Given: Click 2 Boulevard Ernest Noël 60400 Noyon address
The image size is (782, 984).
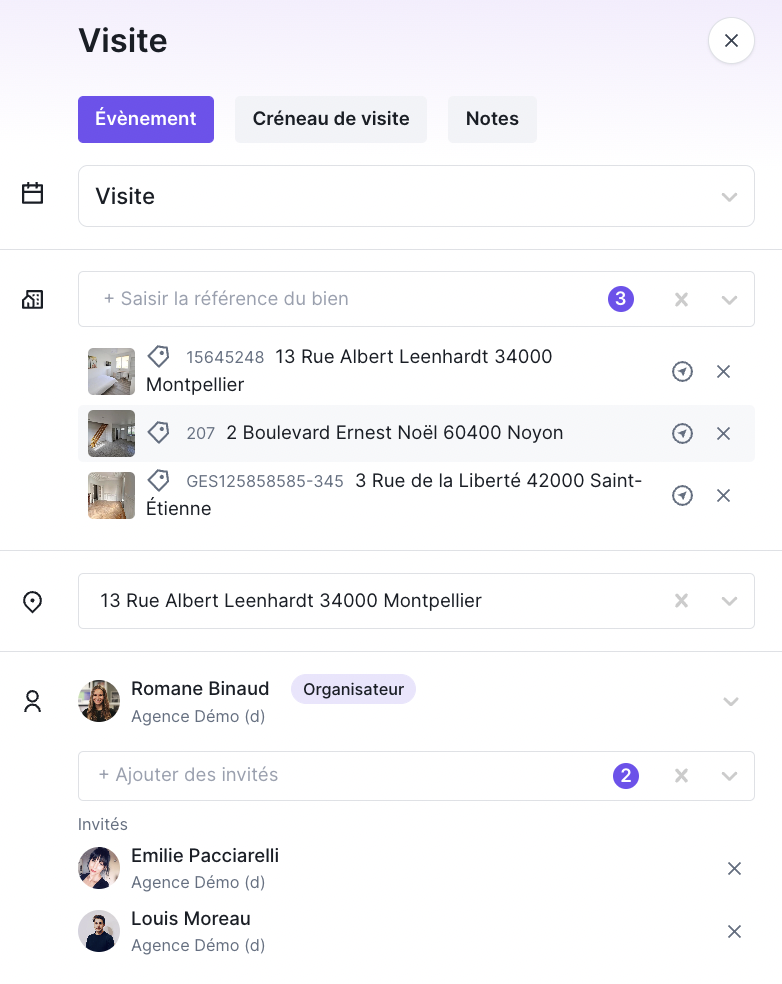Looking at the screenshot, I should (395, 432).
